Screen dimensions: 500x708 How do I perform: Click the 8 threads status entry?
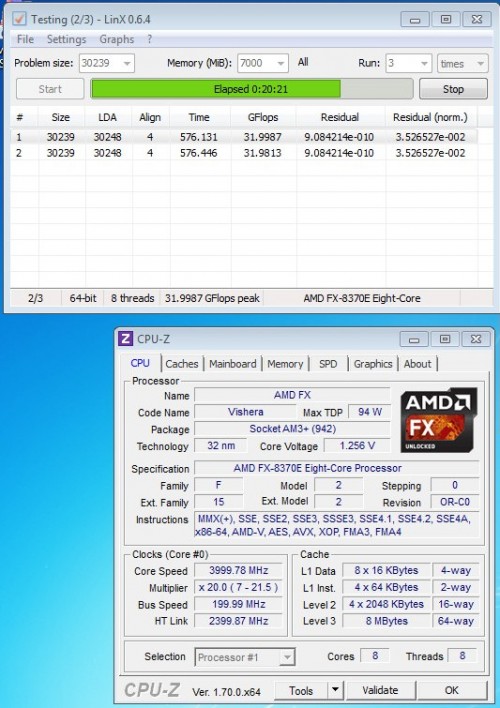coord(132,298)
